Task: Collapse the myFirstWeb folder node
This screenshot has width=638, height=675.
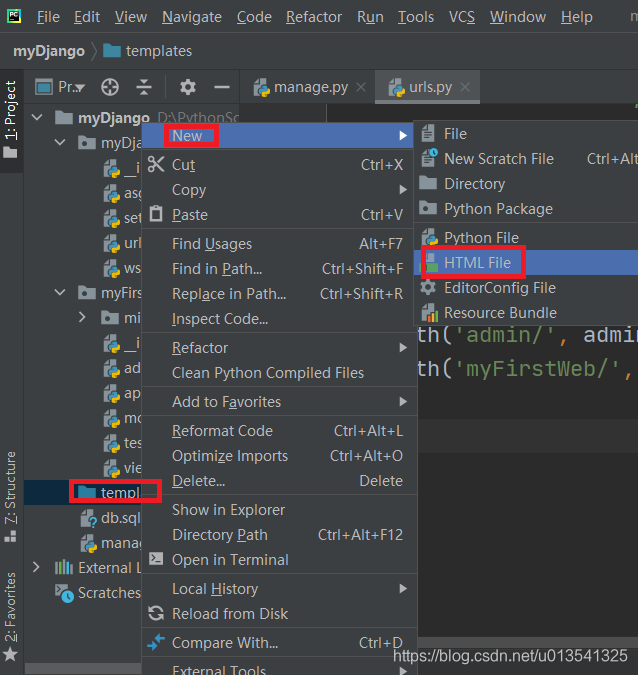Action: pyautogui.click(x=60, y=293)
